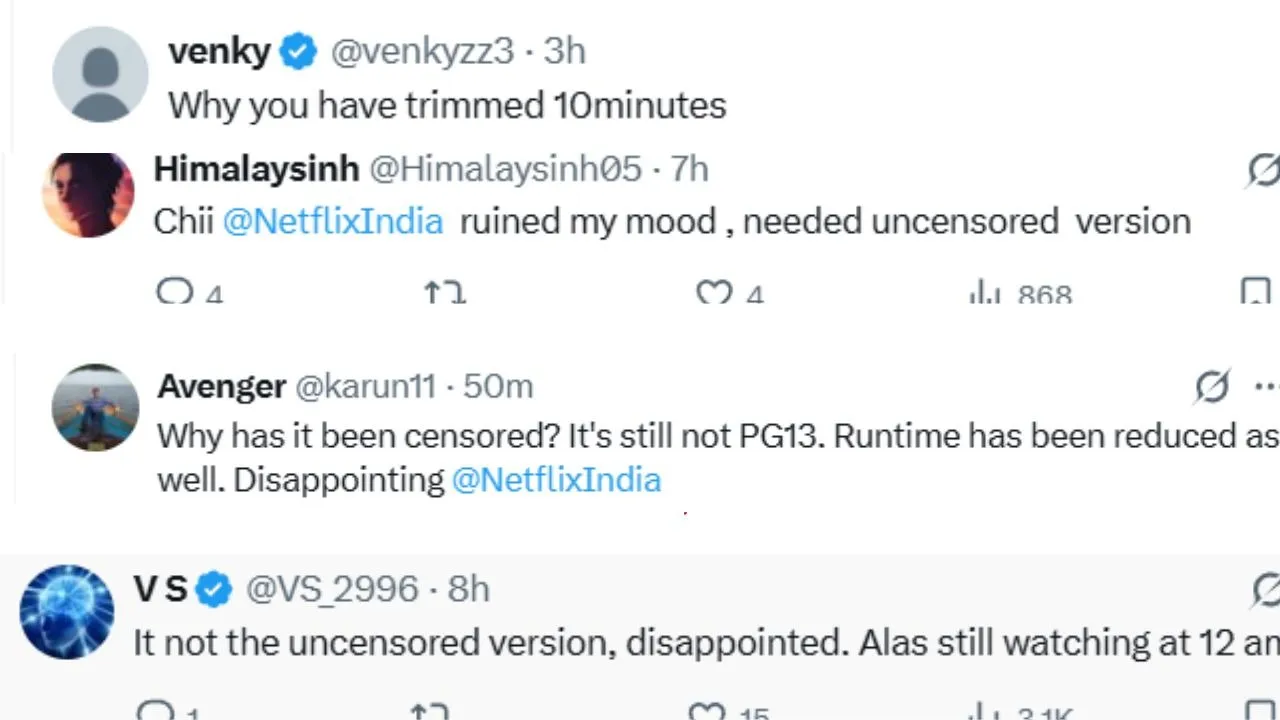Retweet Himalaysinh's tweet

(x=444, y=292)
